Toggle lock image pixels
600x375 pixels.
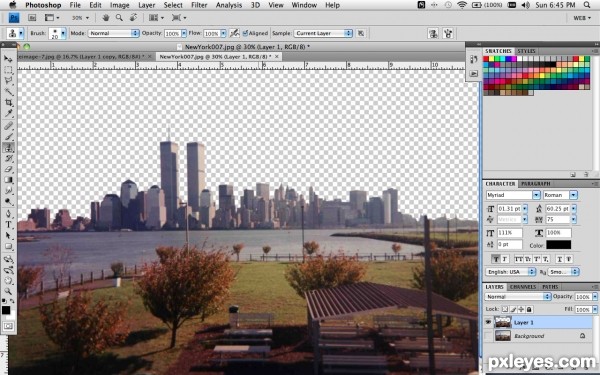pos(513,309)
